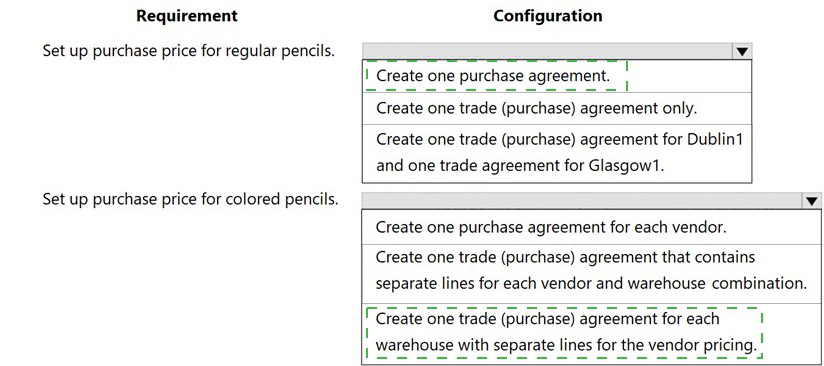
Task: Click the green dashed box around the last answer
Action: pos(564,333)
